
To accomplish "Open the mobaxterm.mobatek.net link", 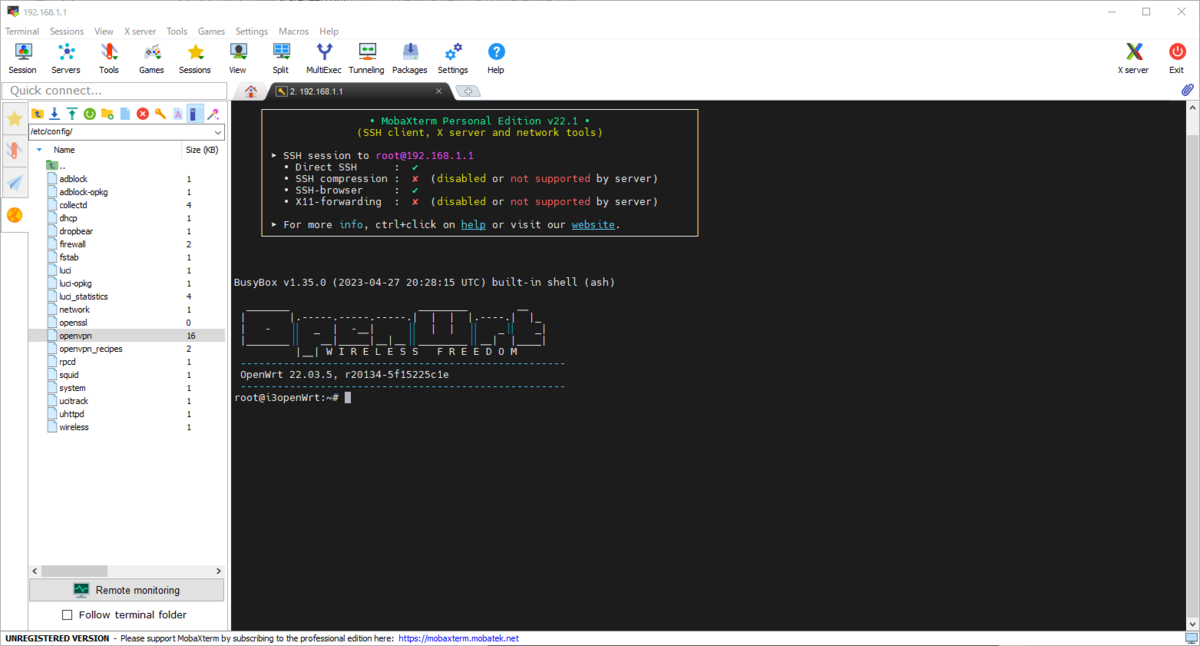I will [x=458, y=638].
